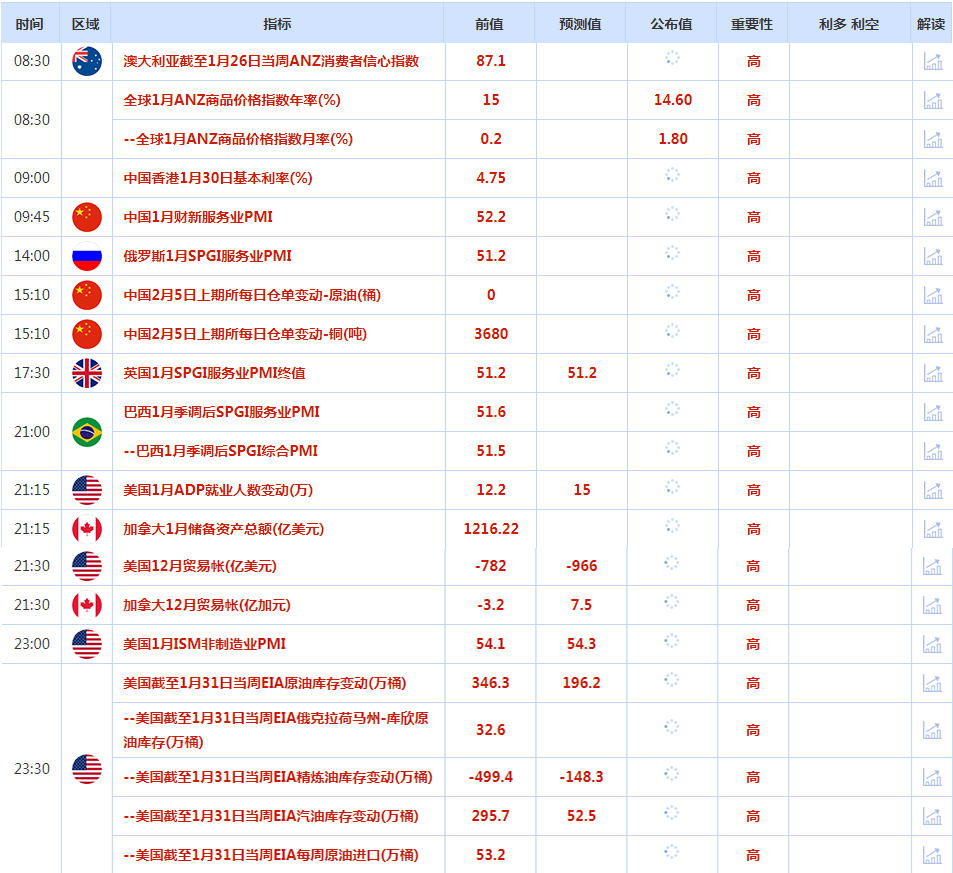Select the 09:45 time cell

pyautogui.click(x=32, y=216)
